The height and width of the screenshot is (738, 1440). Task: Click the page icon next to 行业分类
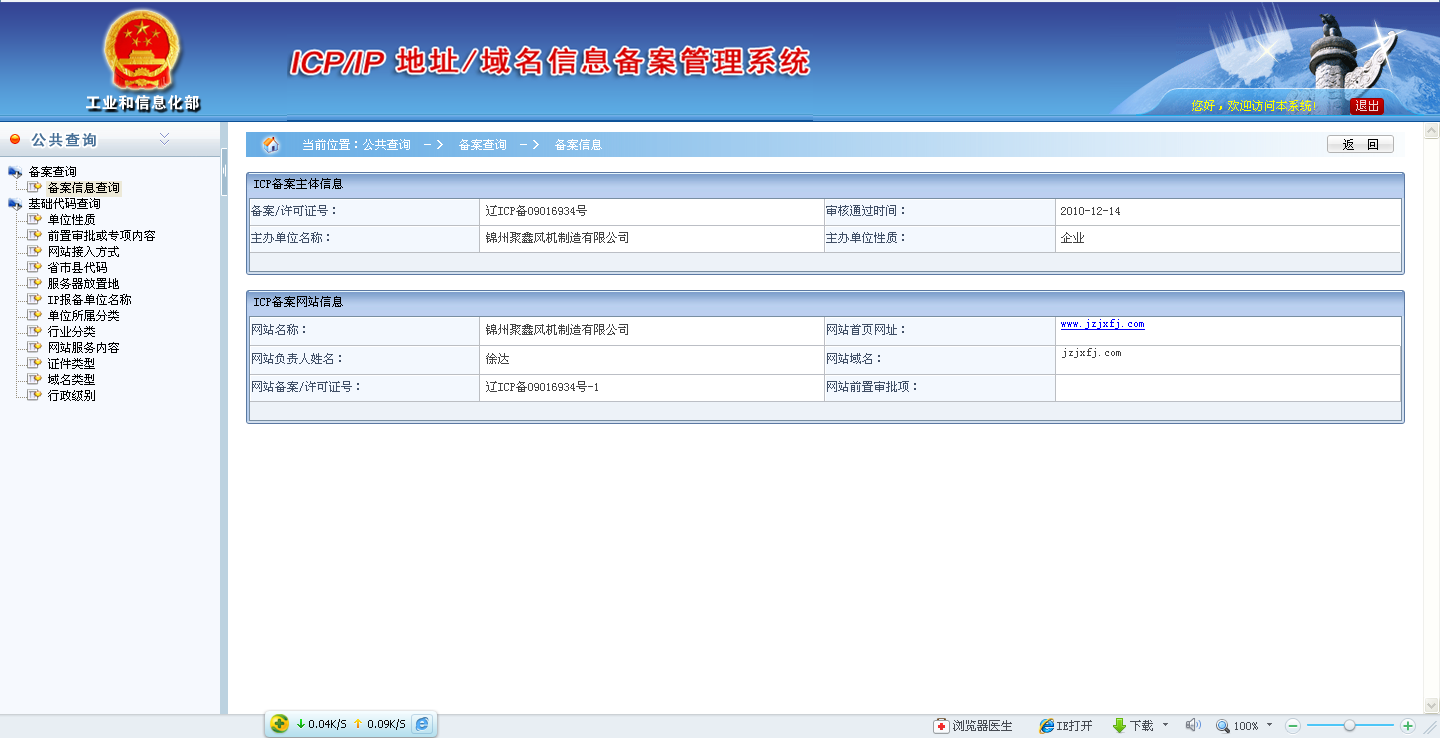pyautogui.click(x=35, y=332)
